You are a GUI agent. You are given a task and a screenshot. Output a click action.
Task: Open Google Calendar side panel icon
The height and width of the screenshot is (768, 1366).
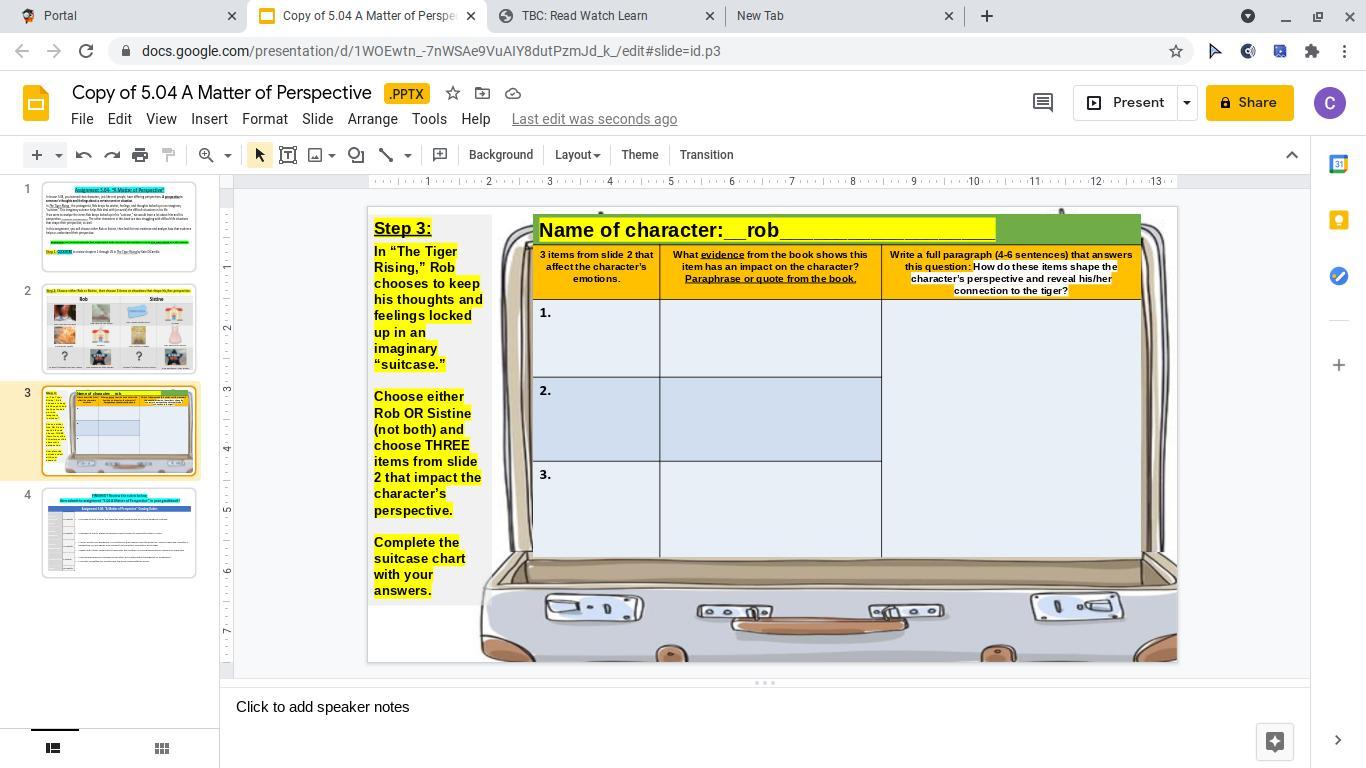1338,165
